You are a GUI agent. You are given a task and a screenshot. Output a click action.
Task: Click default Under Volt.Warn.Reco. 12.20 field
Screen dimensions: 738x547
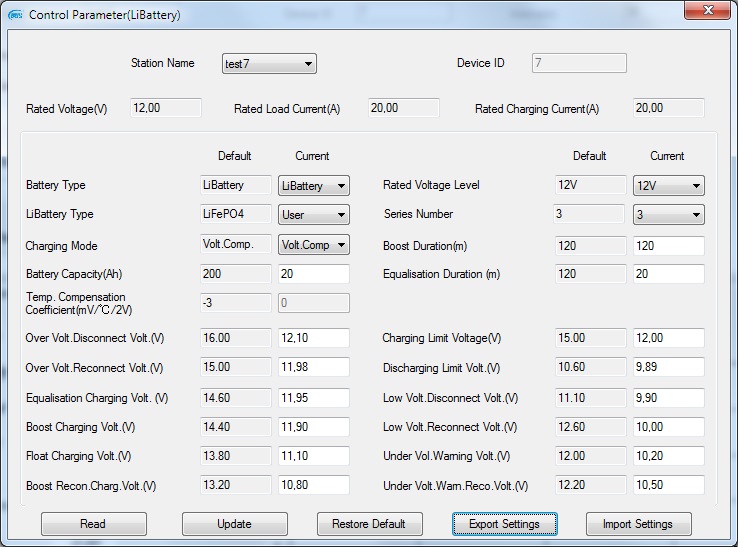(591, 485)
